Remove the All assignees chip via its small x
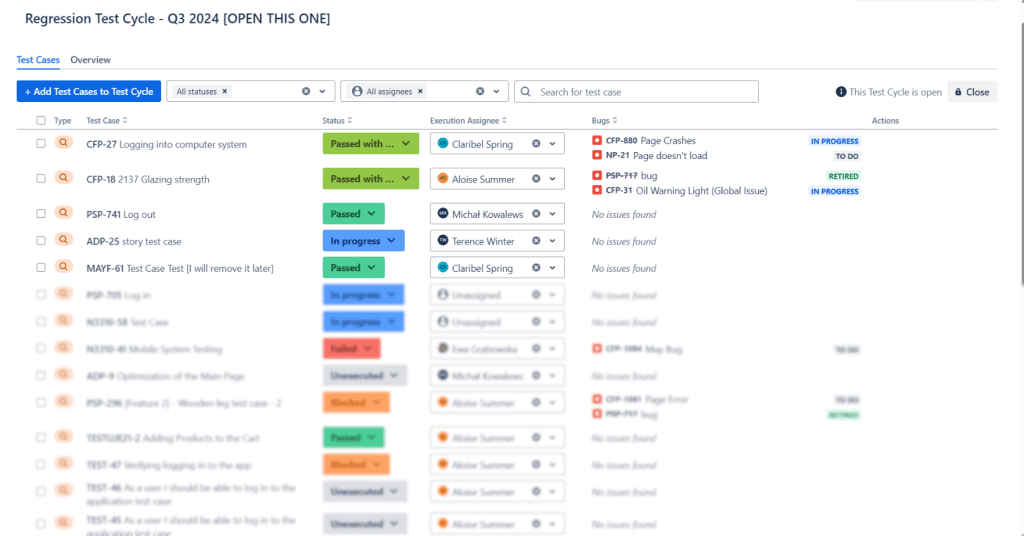 421,91
